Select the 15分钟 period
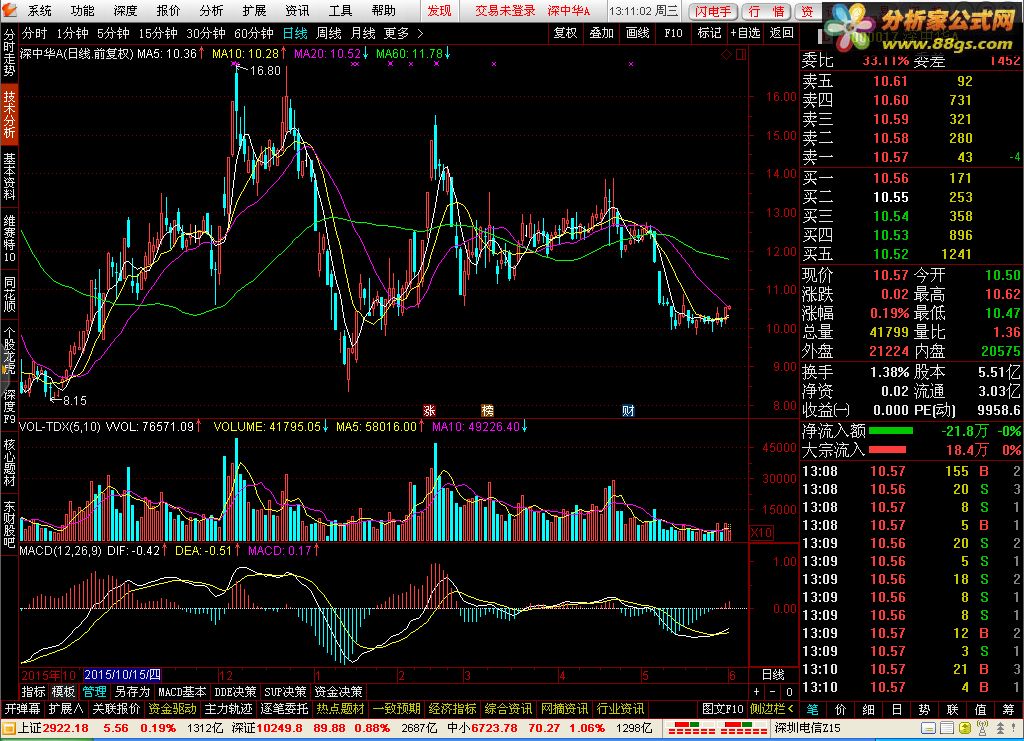This screenshot has height=741, width=1024. 158,33
